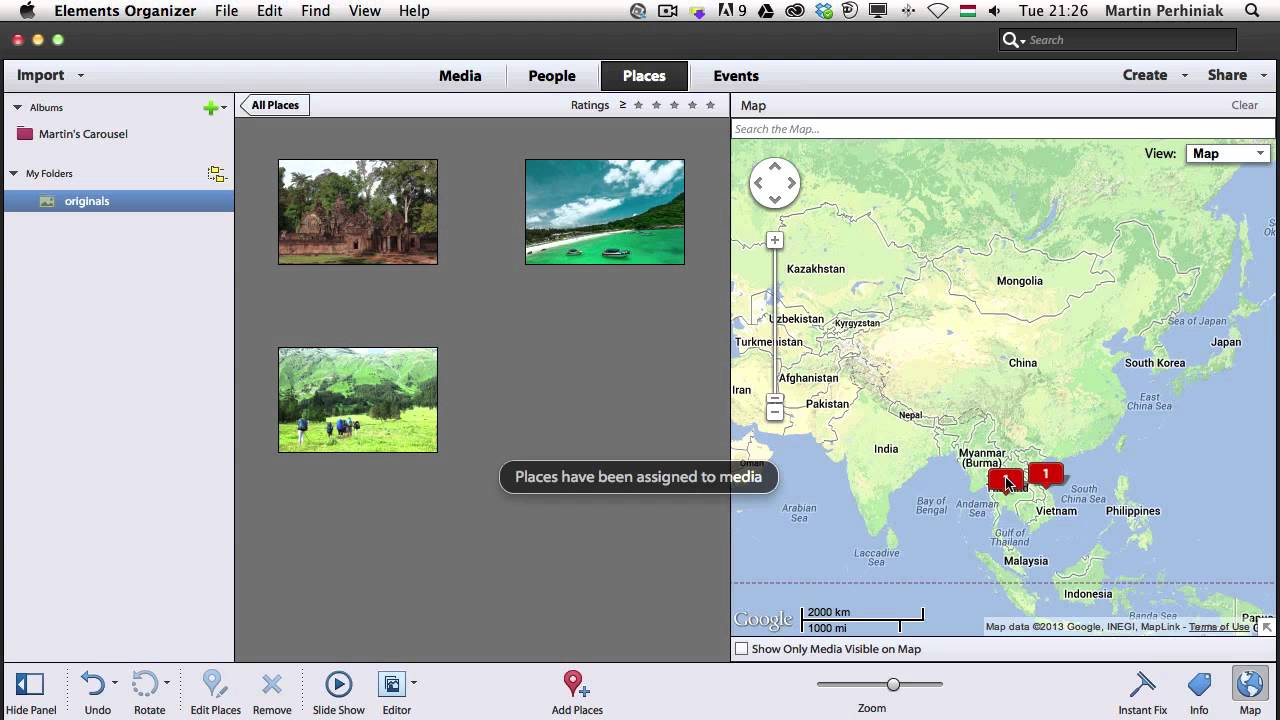Click green plus to add album

coord(210,108)
